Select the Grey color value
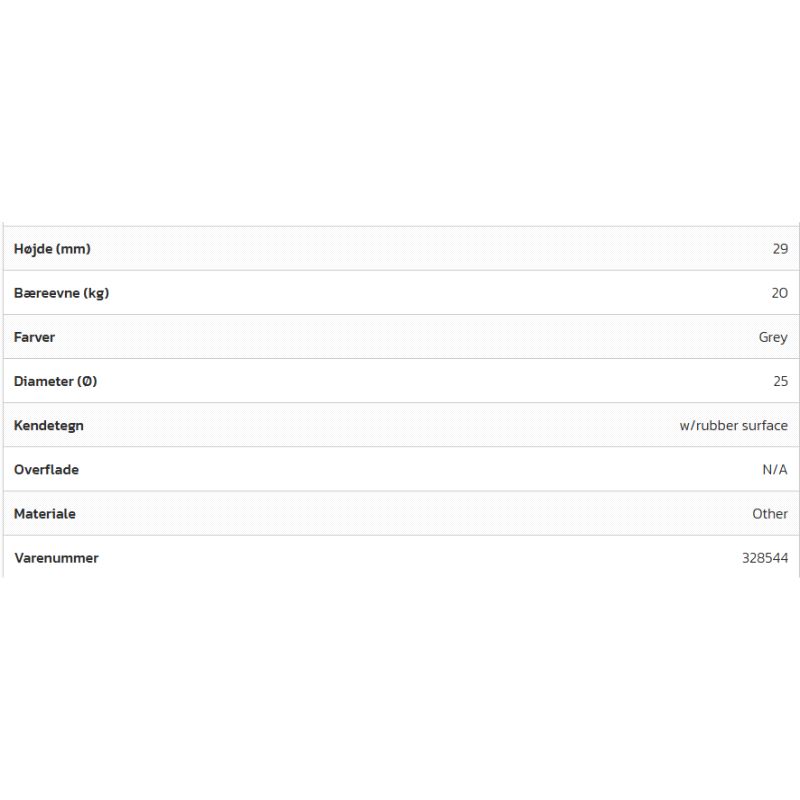 pyautogui.click(x=773, y=337)
